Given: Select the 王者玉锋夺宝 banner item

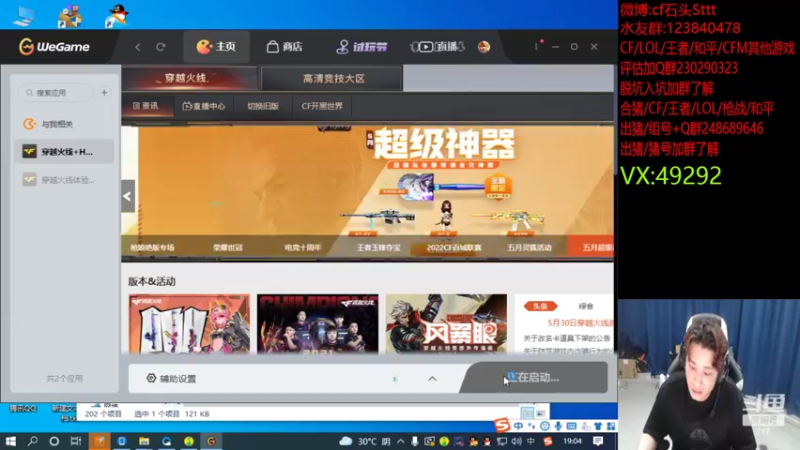Looking at the screenshot, I should click(378, 247).
